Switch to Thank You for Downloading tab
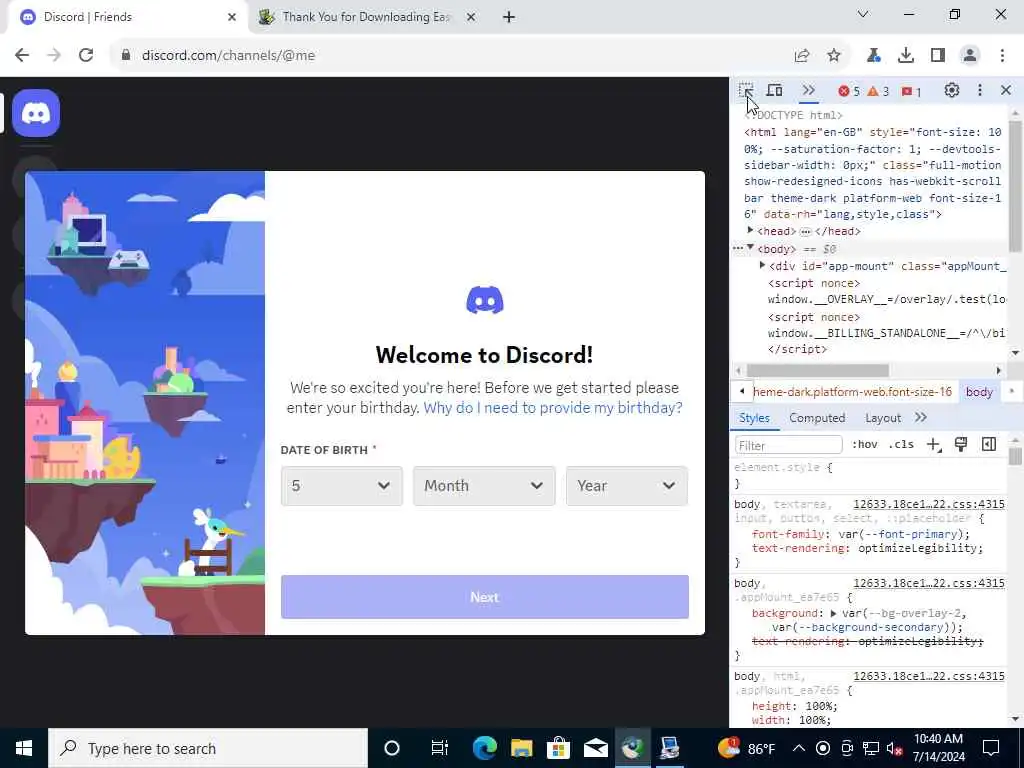The height and width of the screenshot is (768, 1024). pos(368,17)
